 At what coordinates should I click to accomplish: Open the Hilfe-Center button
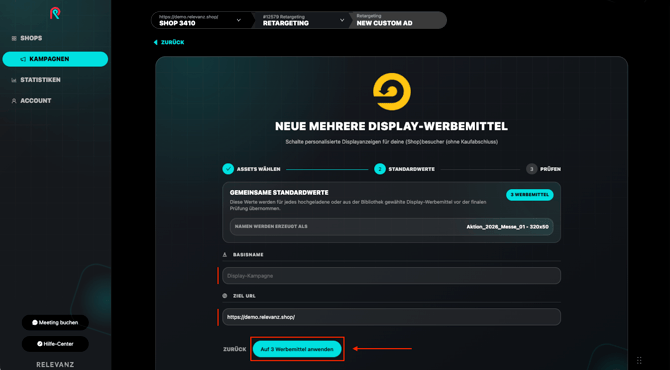pos(55,344)
